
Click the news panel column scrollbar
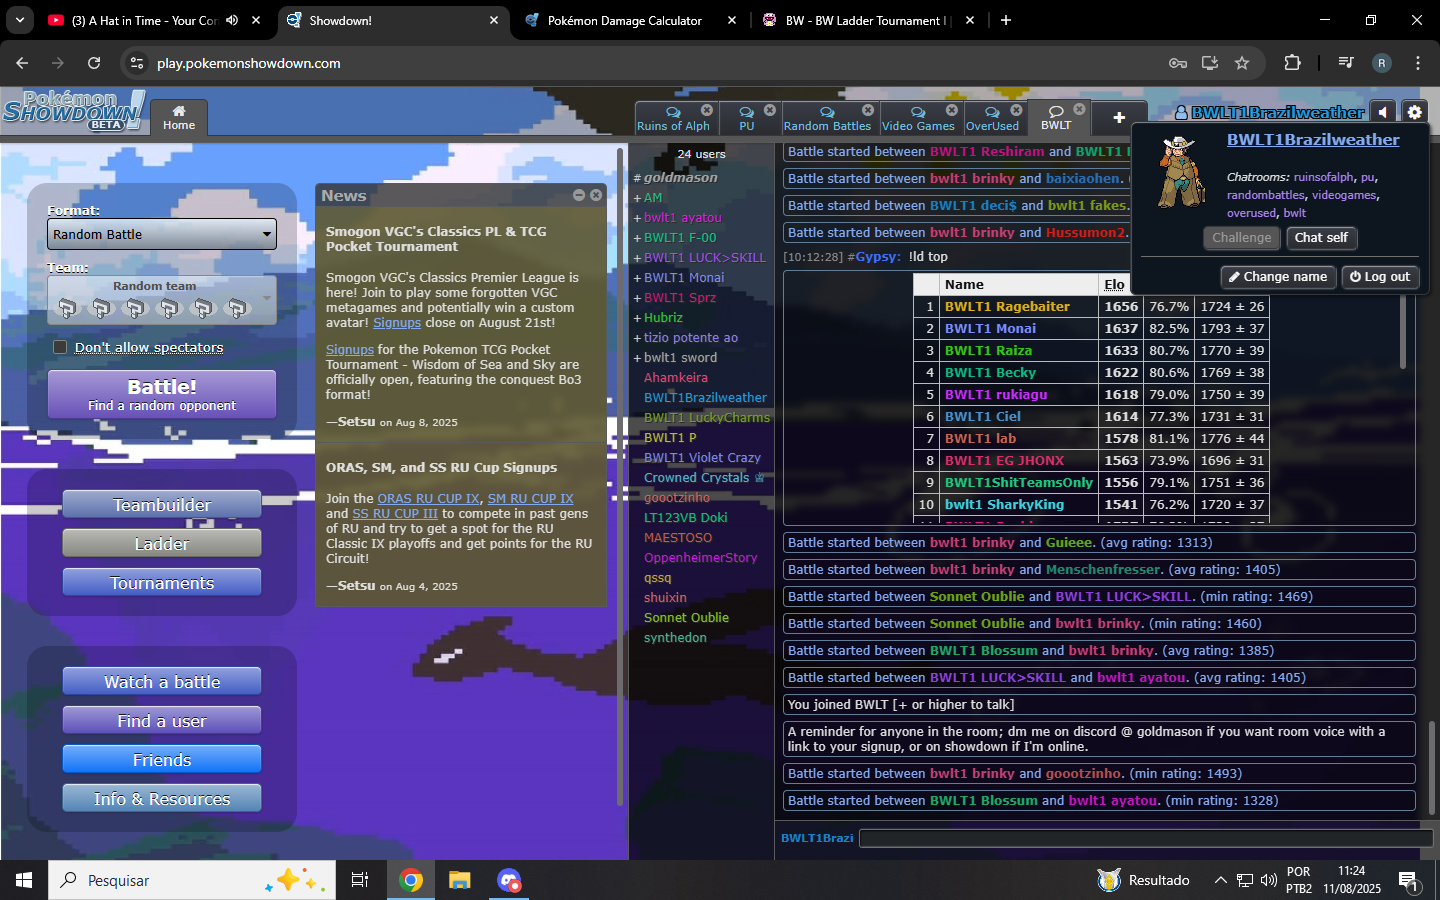tap(620, 475)
